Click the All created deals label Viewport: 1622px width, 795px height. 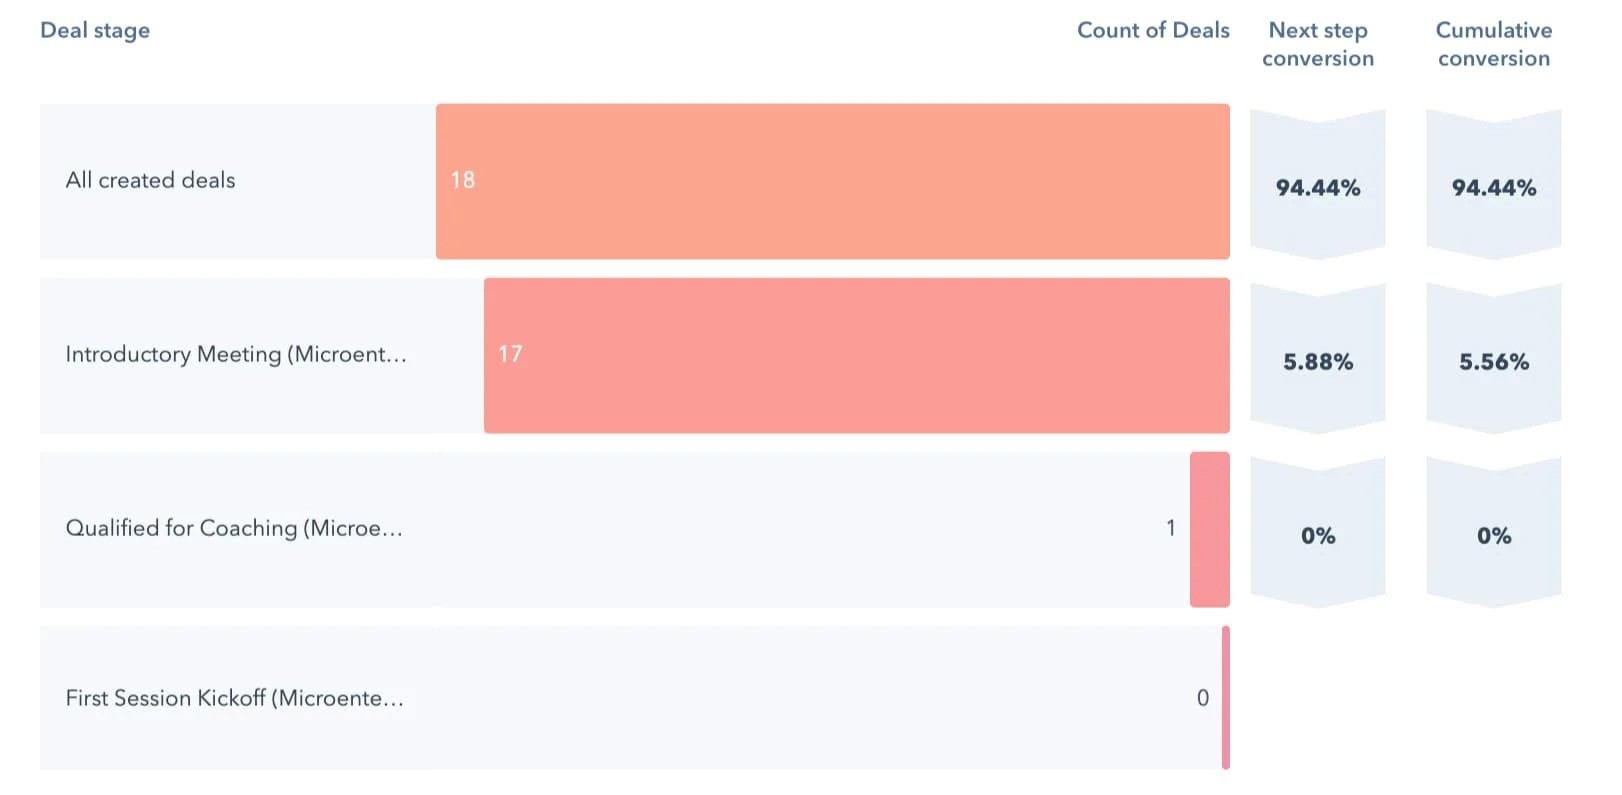[x=150, y=180]
